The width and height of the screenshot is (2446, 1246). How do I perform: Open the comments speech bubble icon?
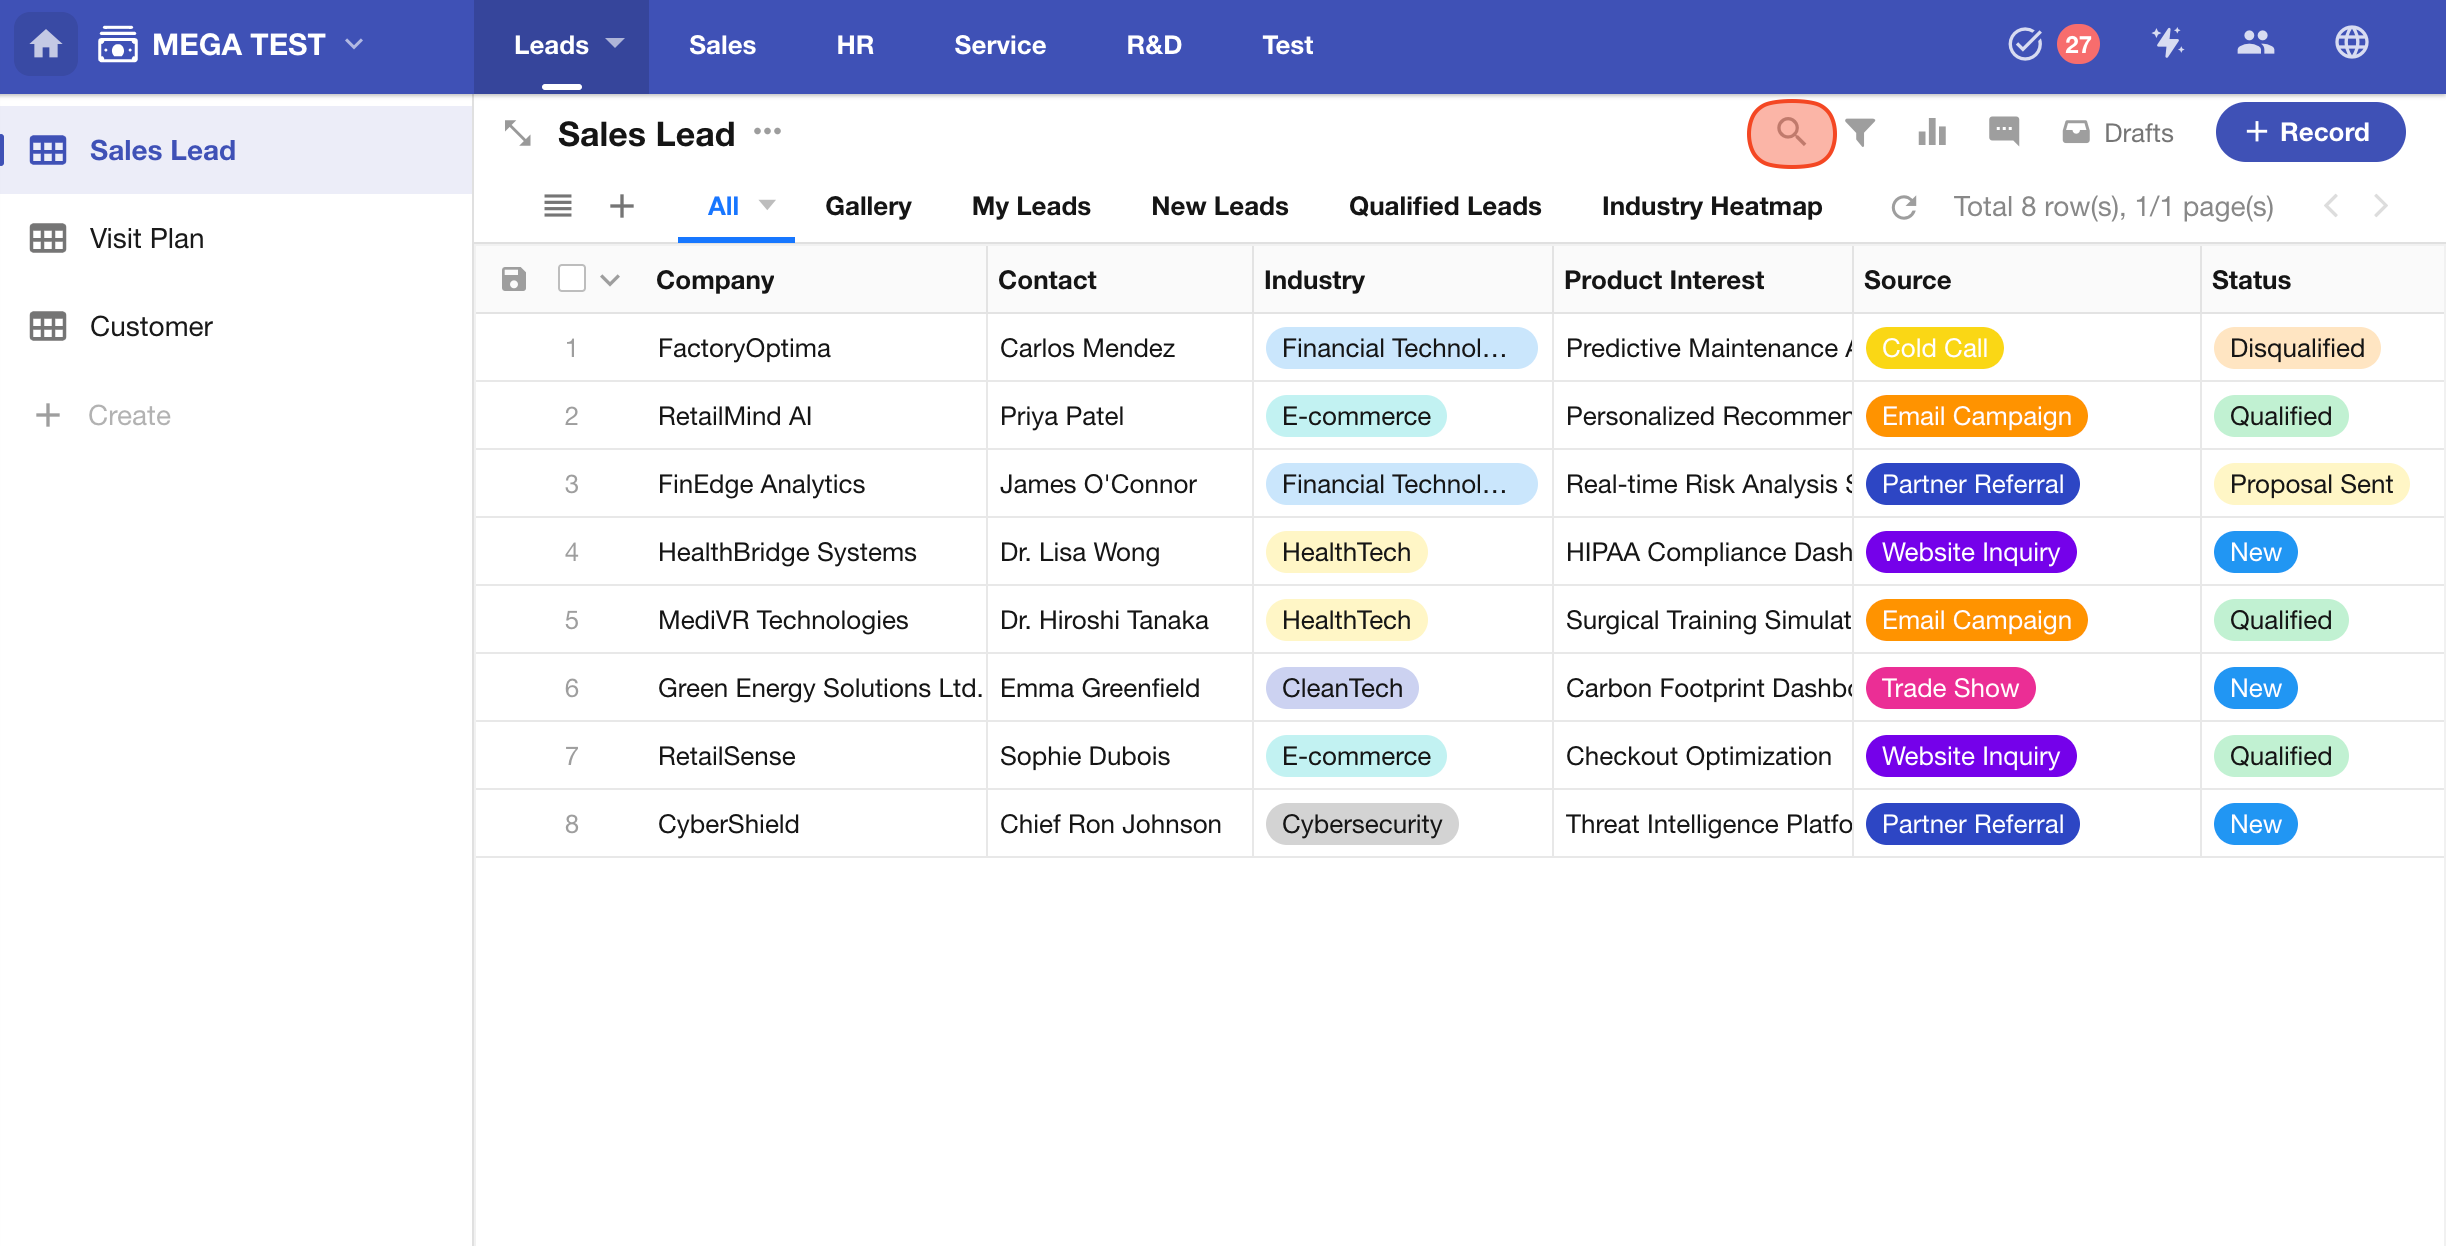click(2004, 131)
